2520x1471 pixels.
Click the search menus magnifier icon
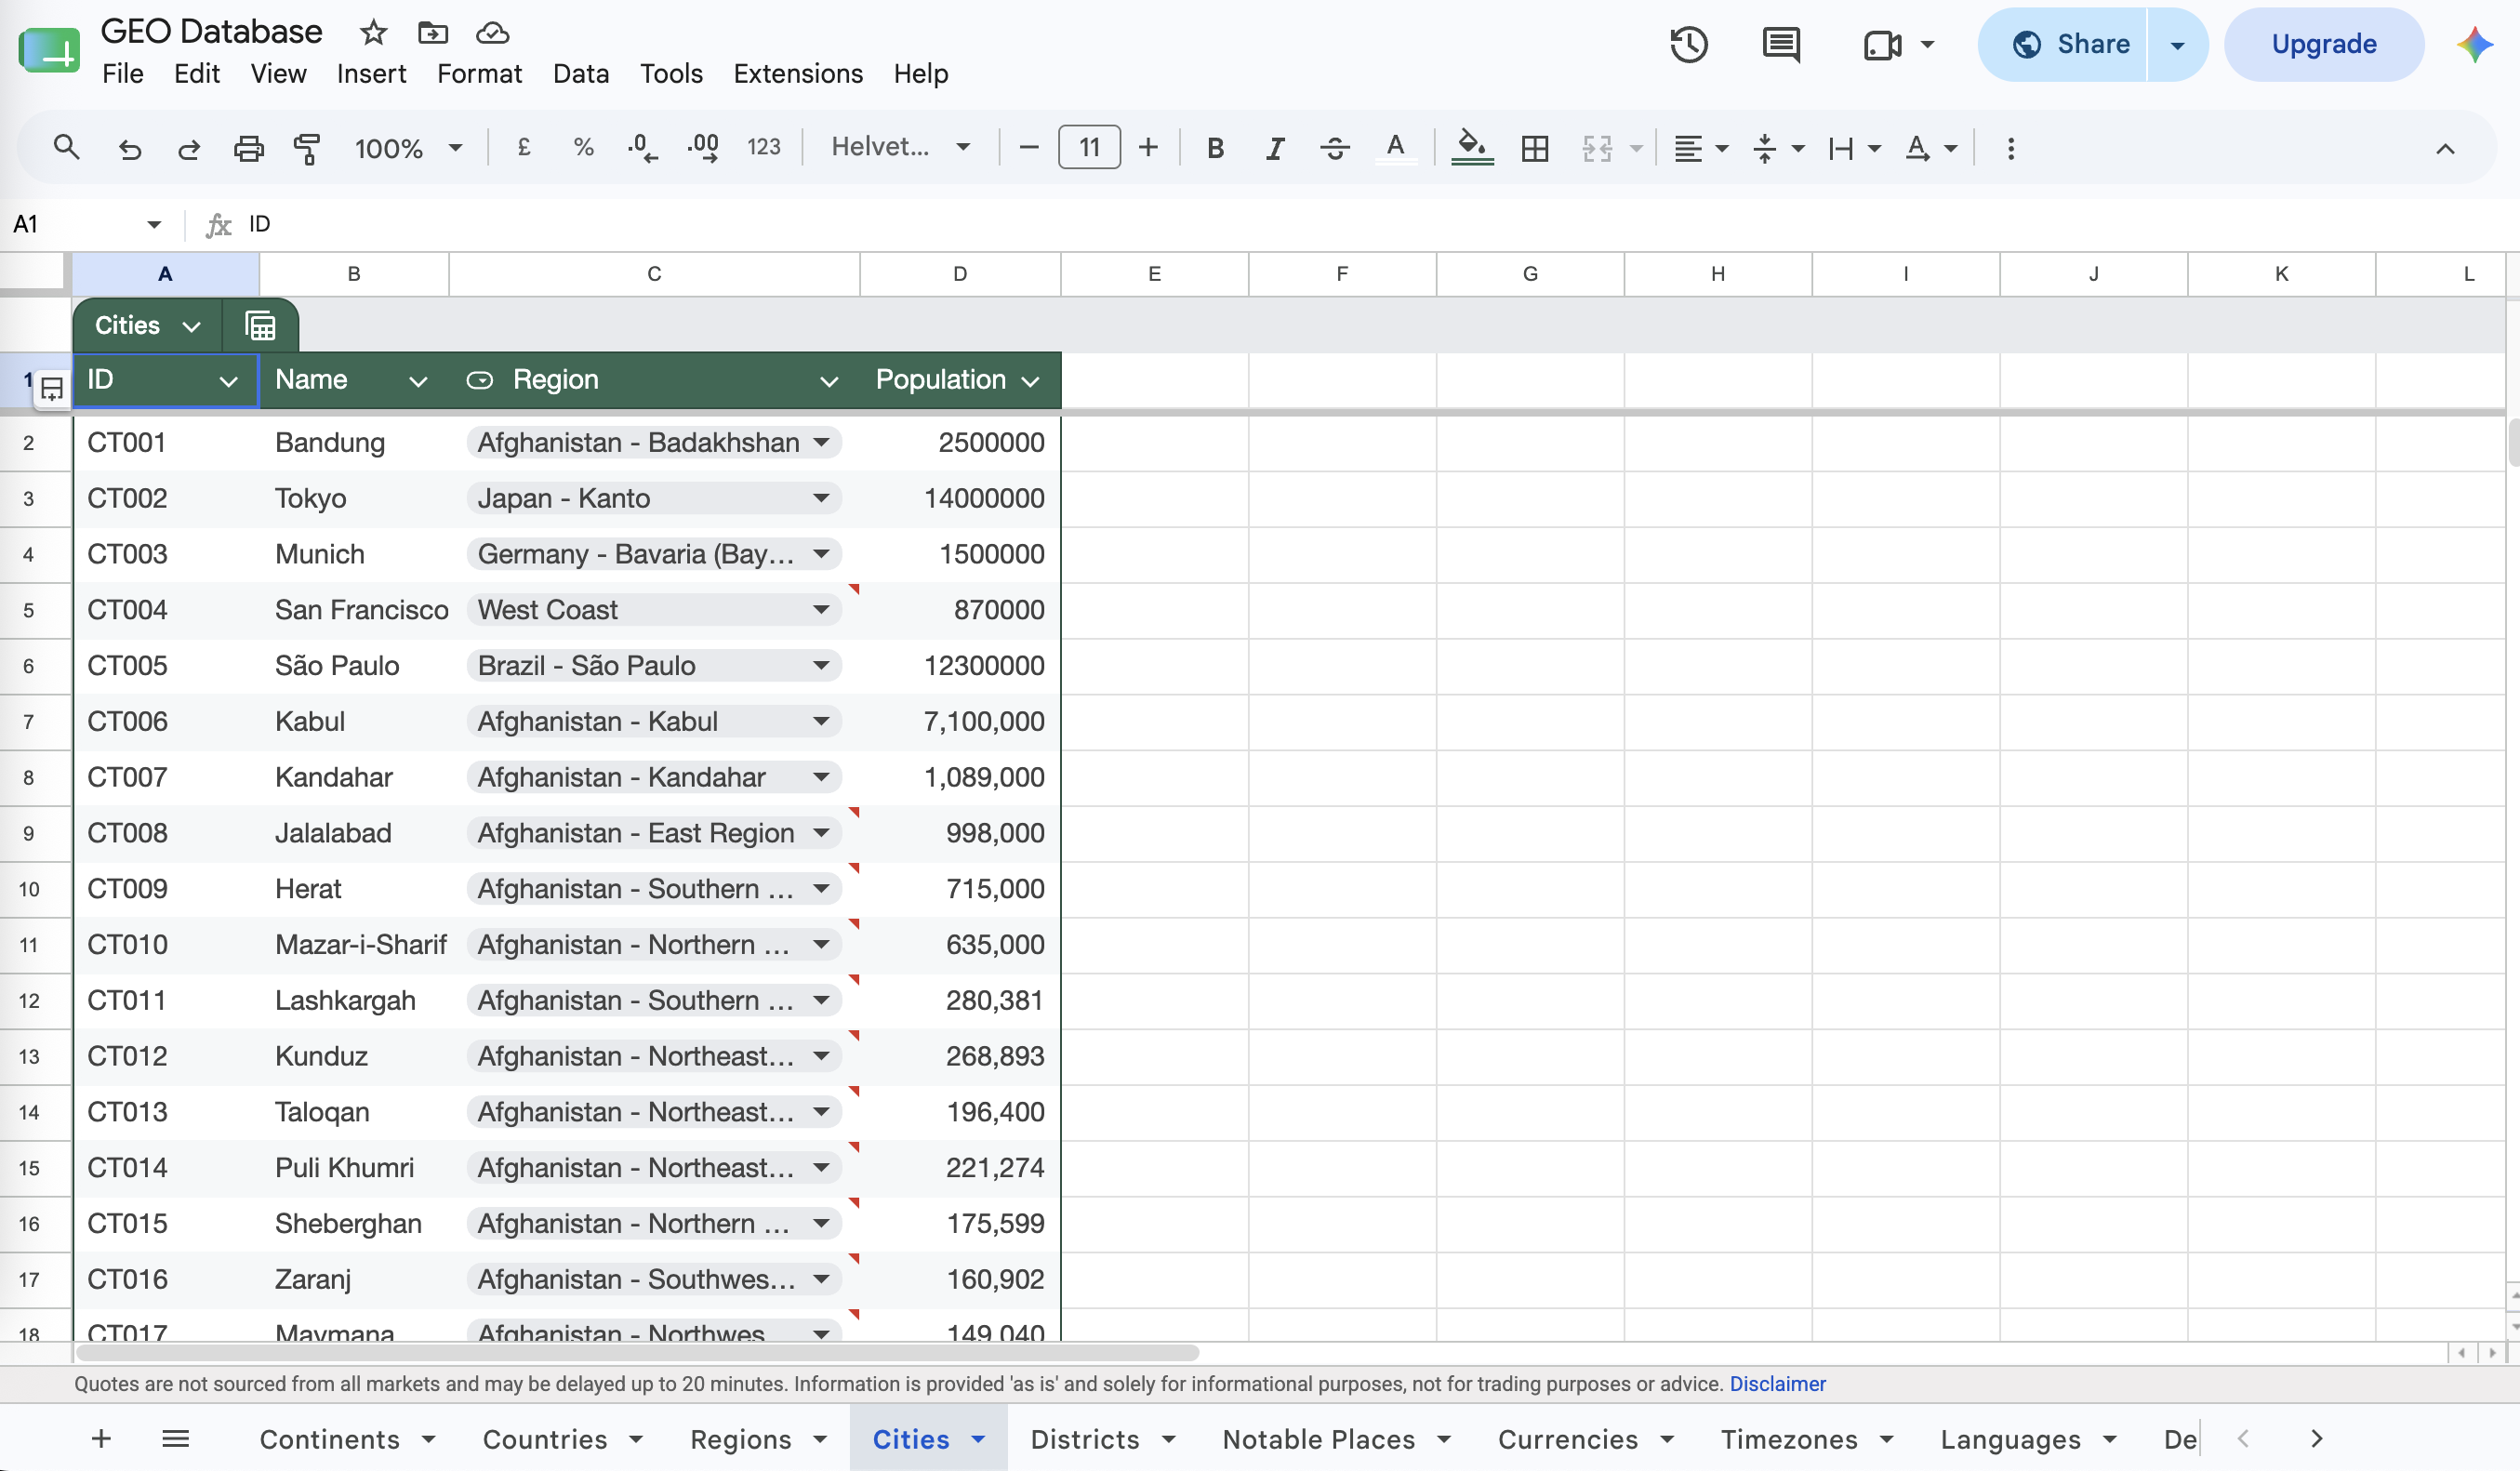(x=66, y=148)
